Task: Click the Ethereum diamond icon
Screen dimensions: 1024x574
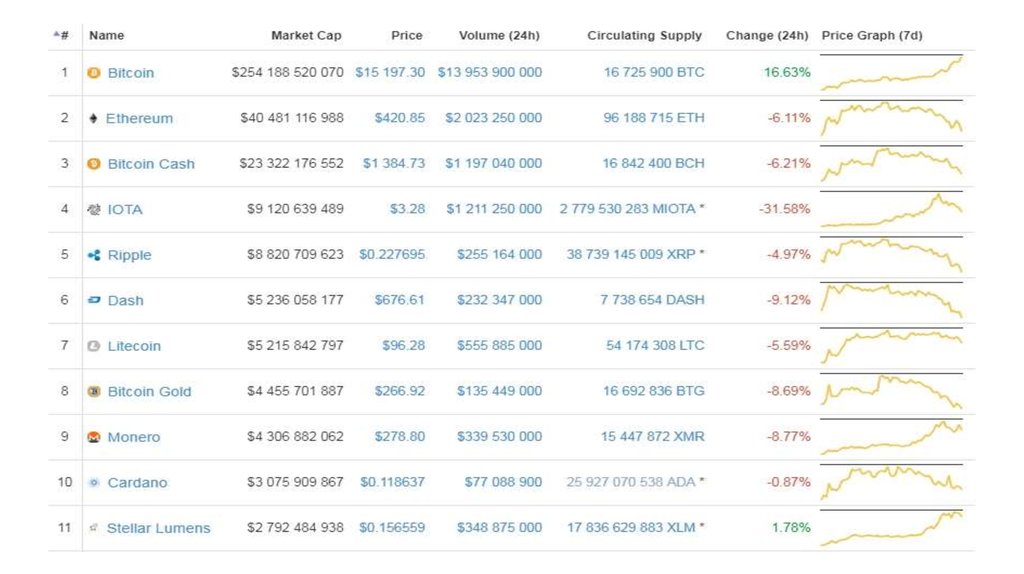Action: click(94, 118)
